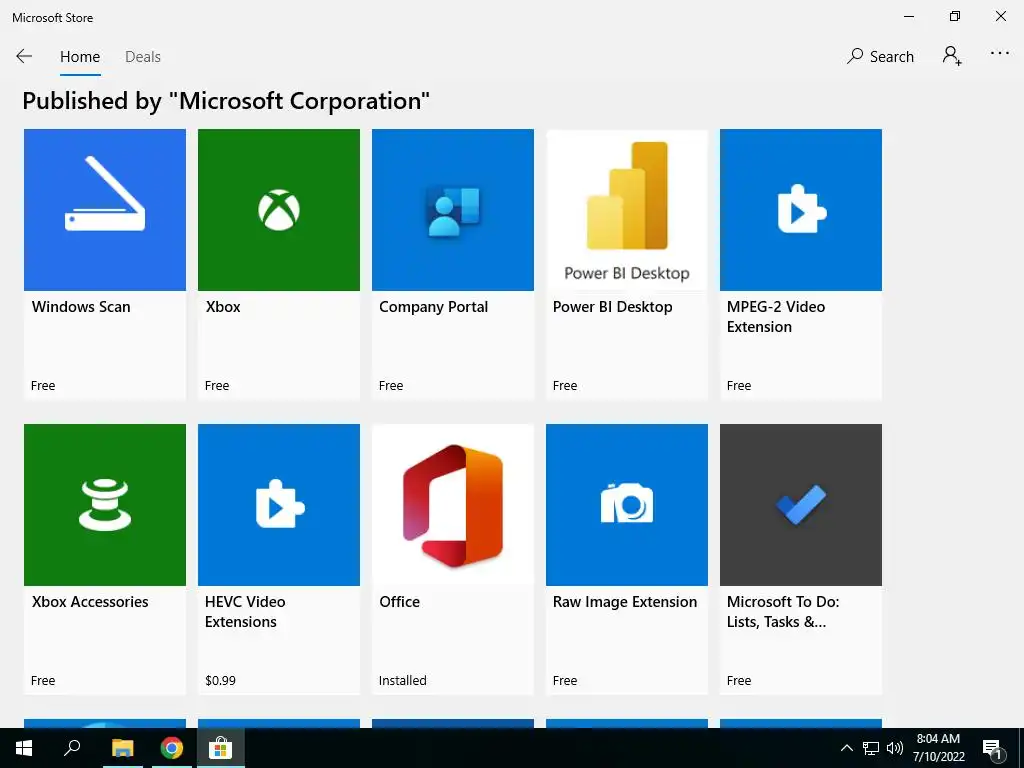Click the Microsoft To Do: Lists, Tasks title
The height and width of the screenshot is (768, 1024).
tap(783, 612)
